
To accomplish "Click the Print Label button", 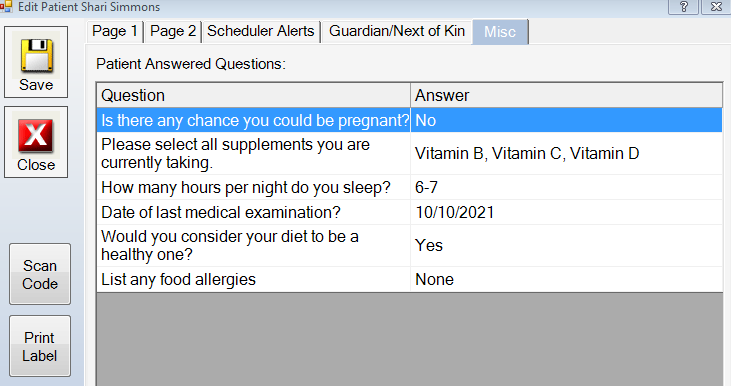I will (40, 346).
